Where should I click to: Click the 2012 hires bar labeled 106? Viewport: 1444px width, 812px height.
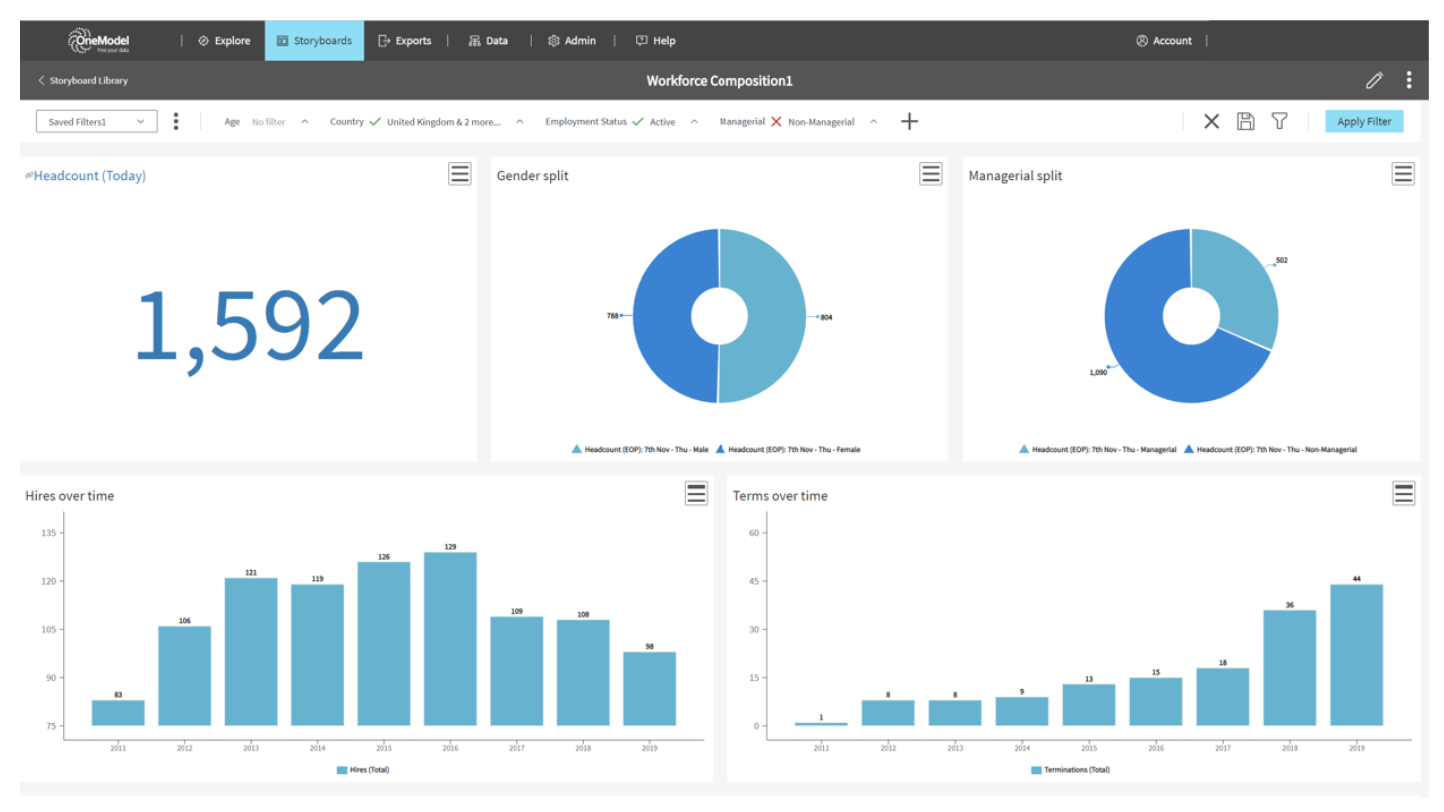point(185,676)
